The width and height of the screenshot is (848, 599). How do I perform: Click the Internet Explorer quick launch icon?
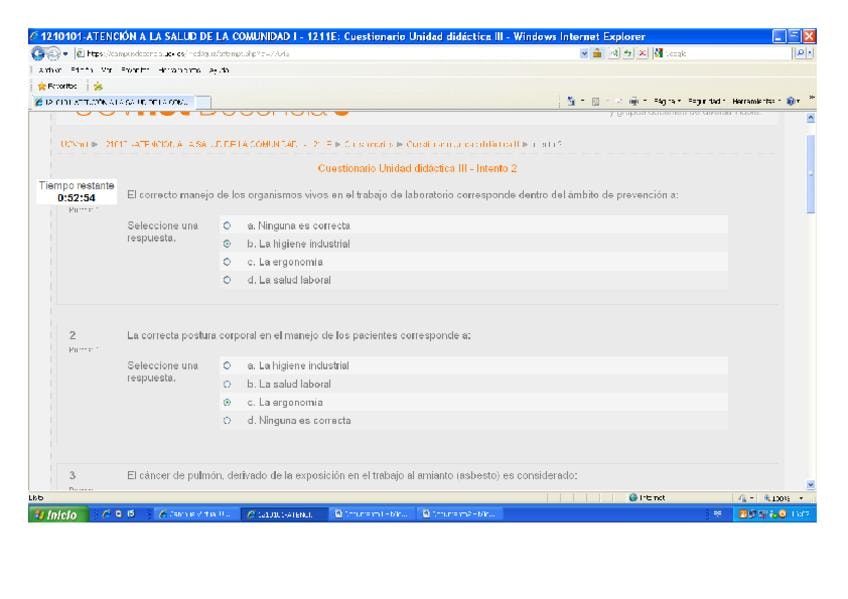pos(106,514)
